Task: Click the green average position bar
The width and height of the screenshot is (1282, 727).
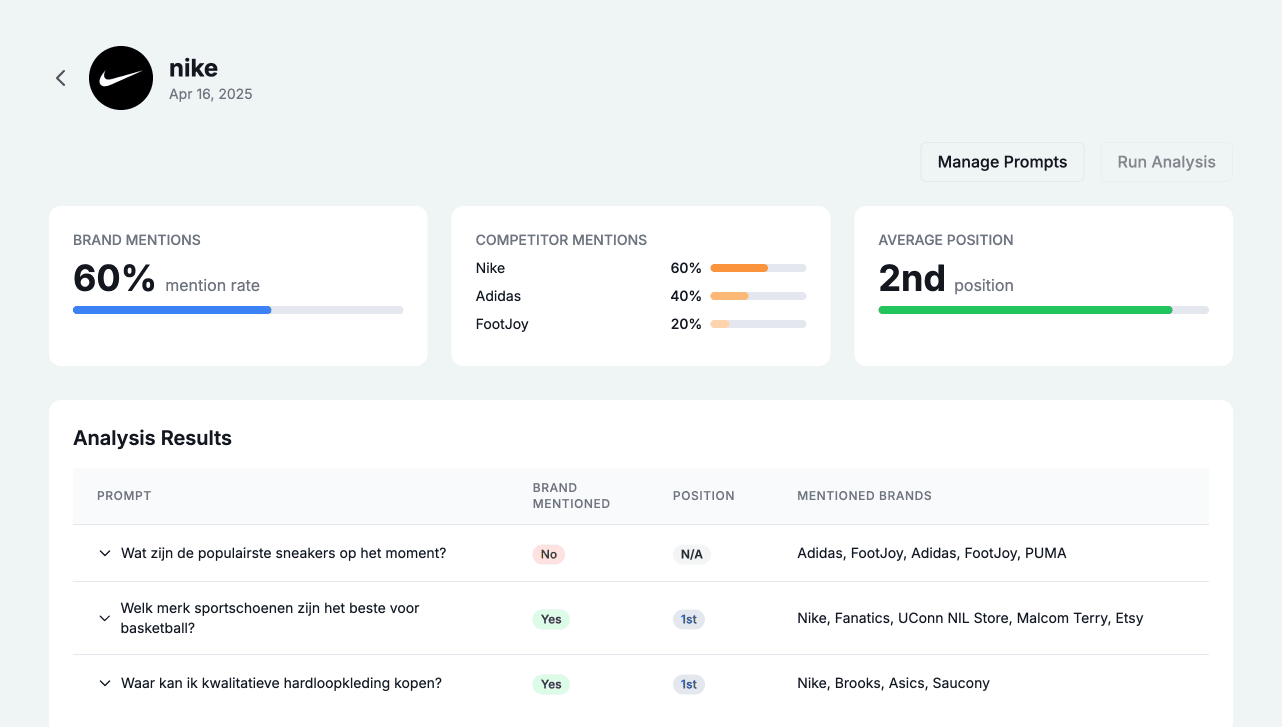Action: (1043, 310)
